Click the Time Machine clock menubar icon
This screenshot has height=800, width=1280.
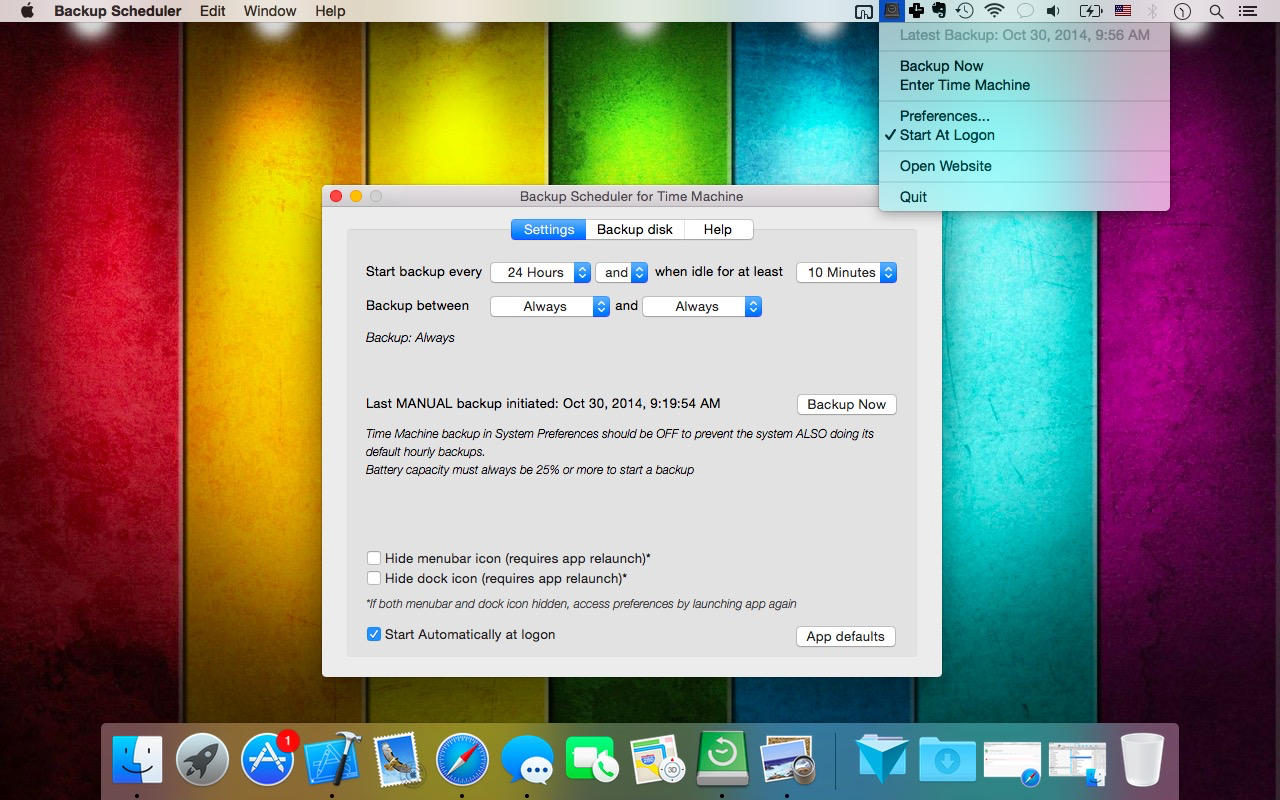coord(965,11)
